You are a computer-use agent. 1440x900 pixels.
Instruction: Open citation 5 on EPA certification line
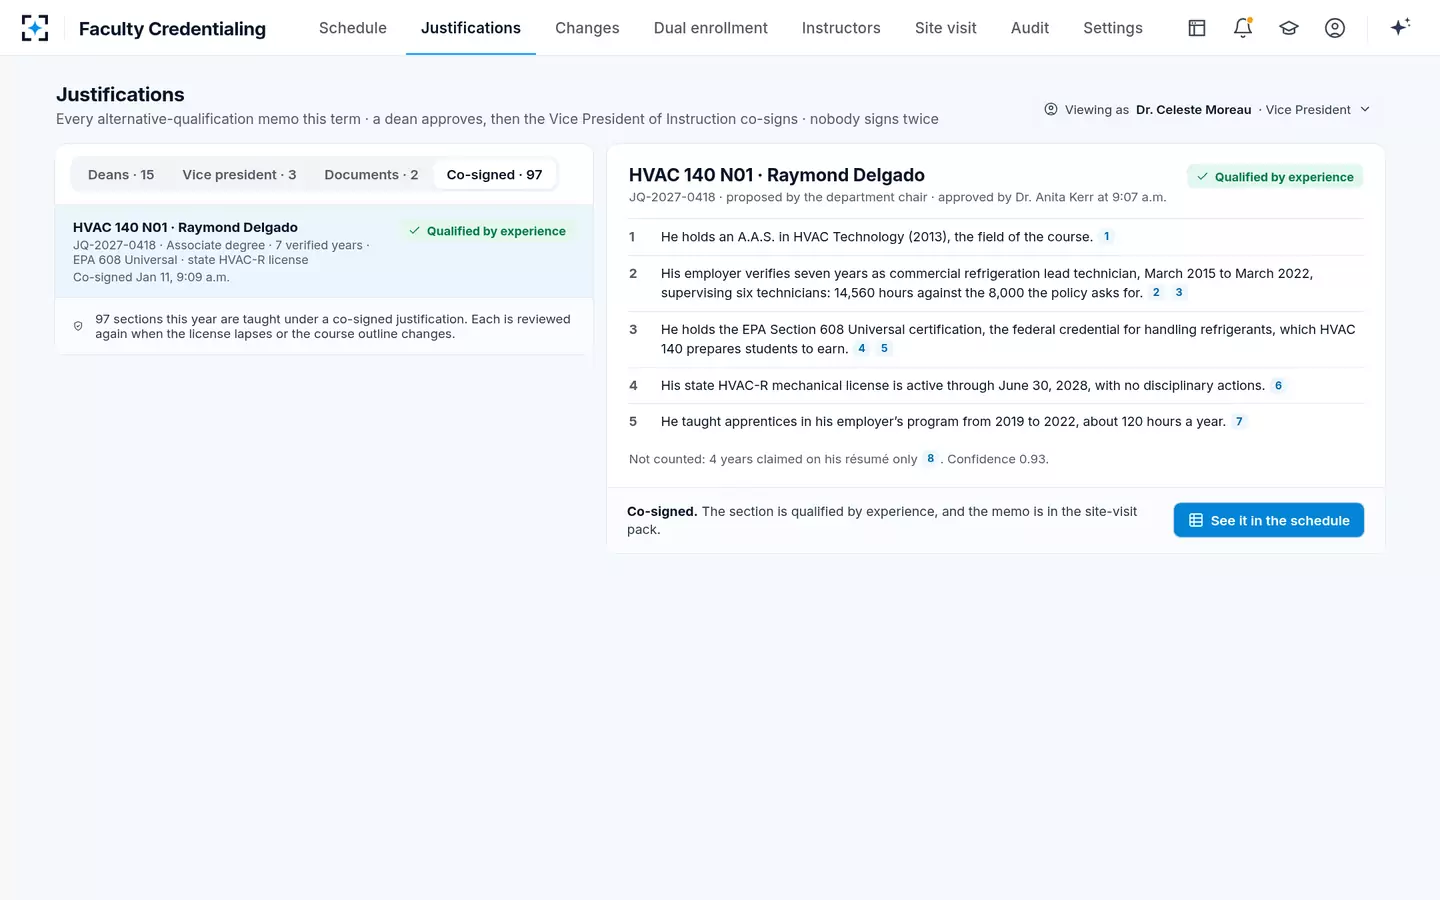[884, 349]
